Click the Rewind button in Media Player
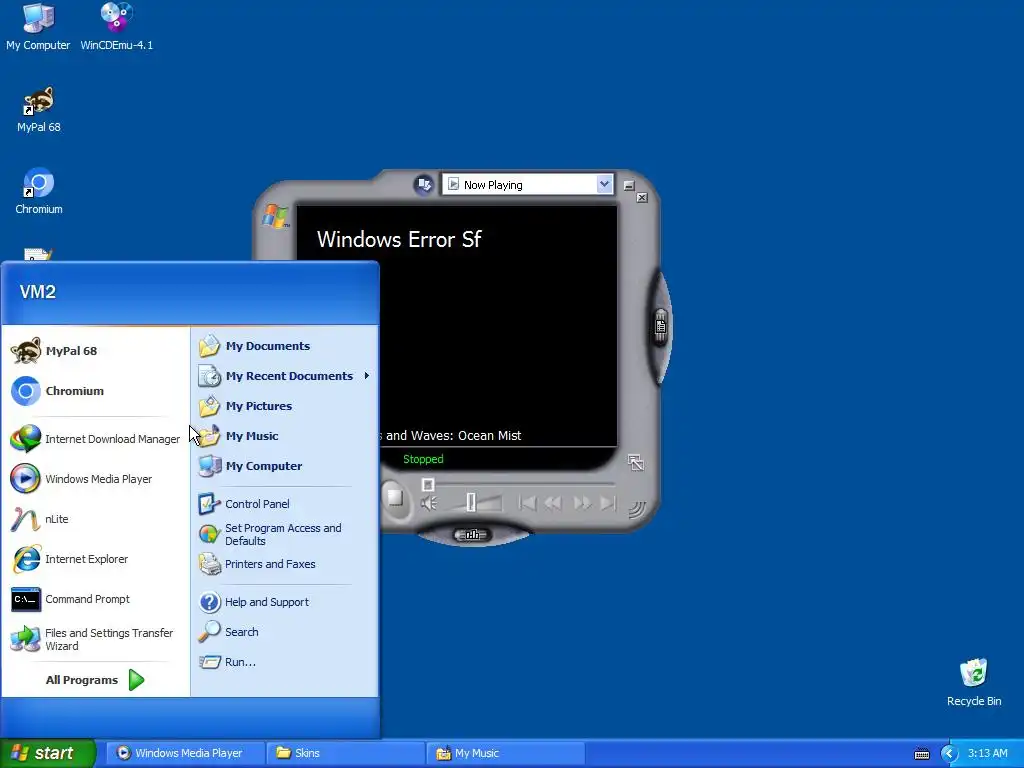Screen dimensions: 1024x768 pyautogui.click(x=553, y=503)
